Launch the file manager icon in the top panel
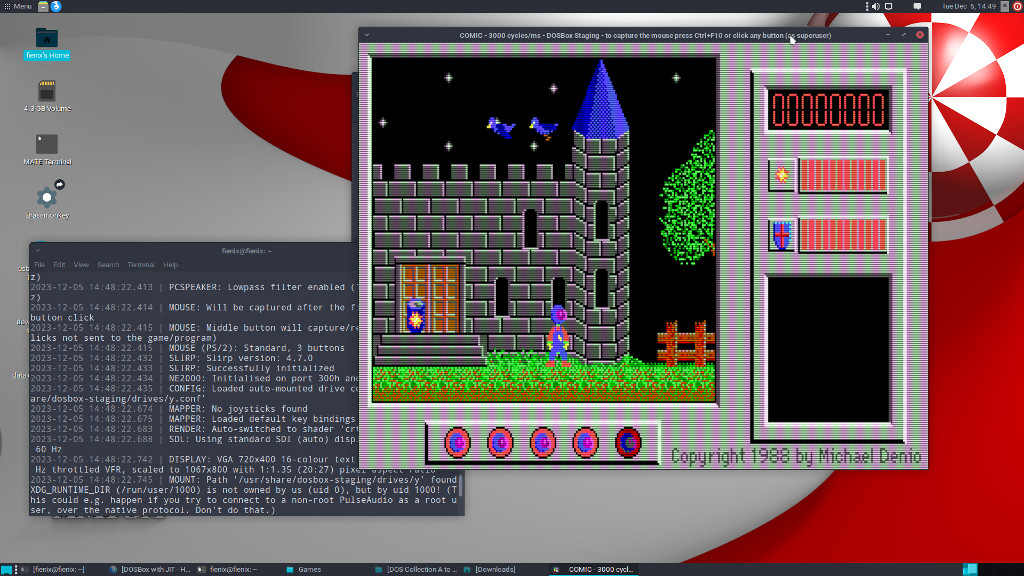This screenshot has height=576, width=1024. (43, 7)
